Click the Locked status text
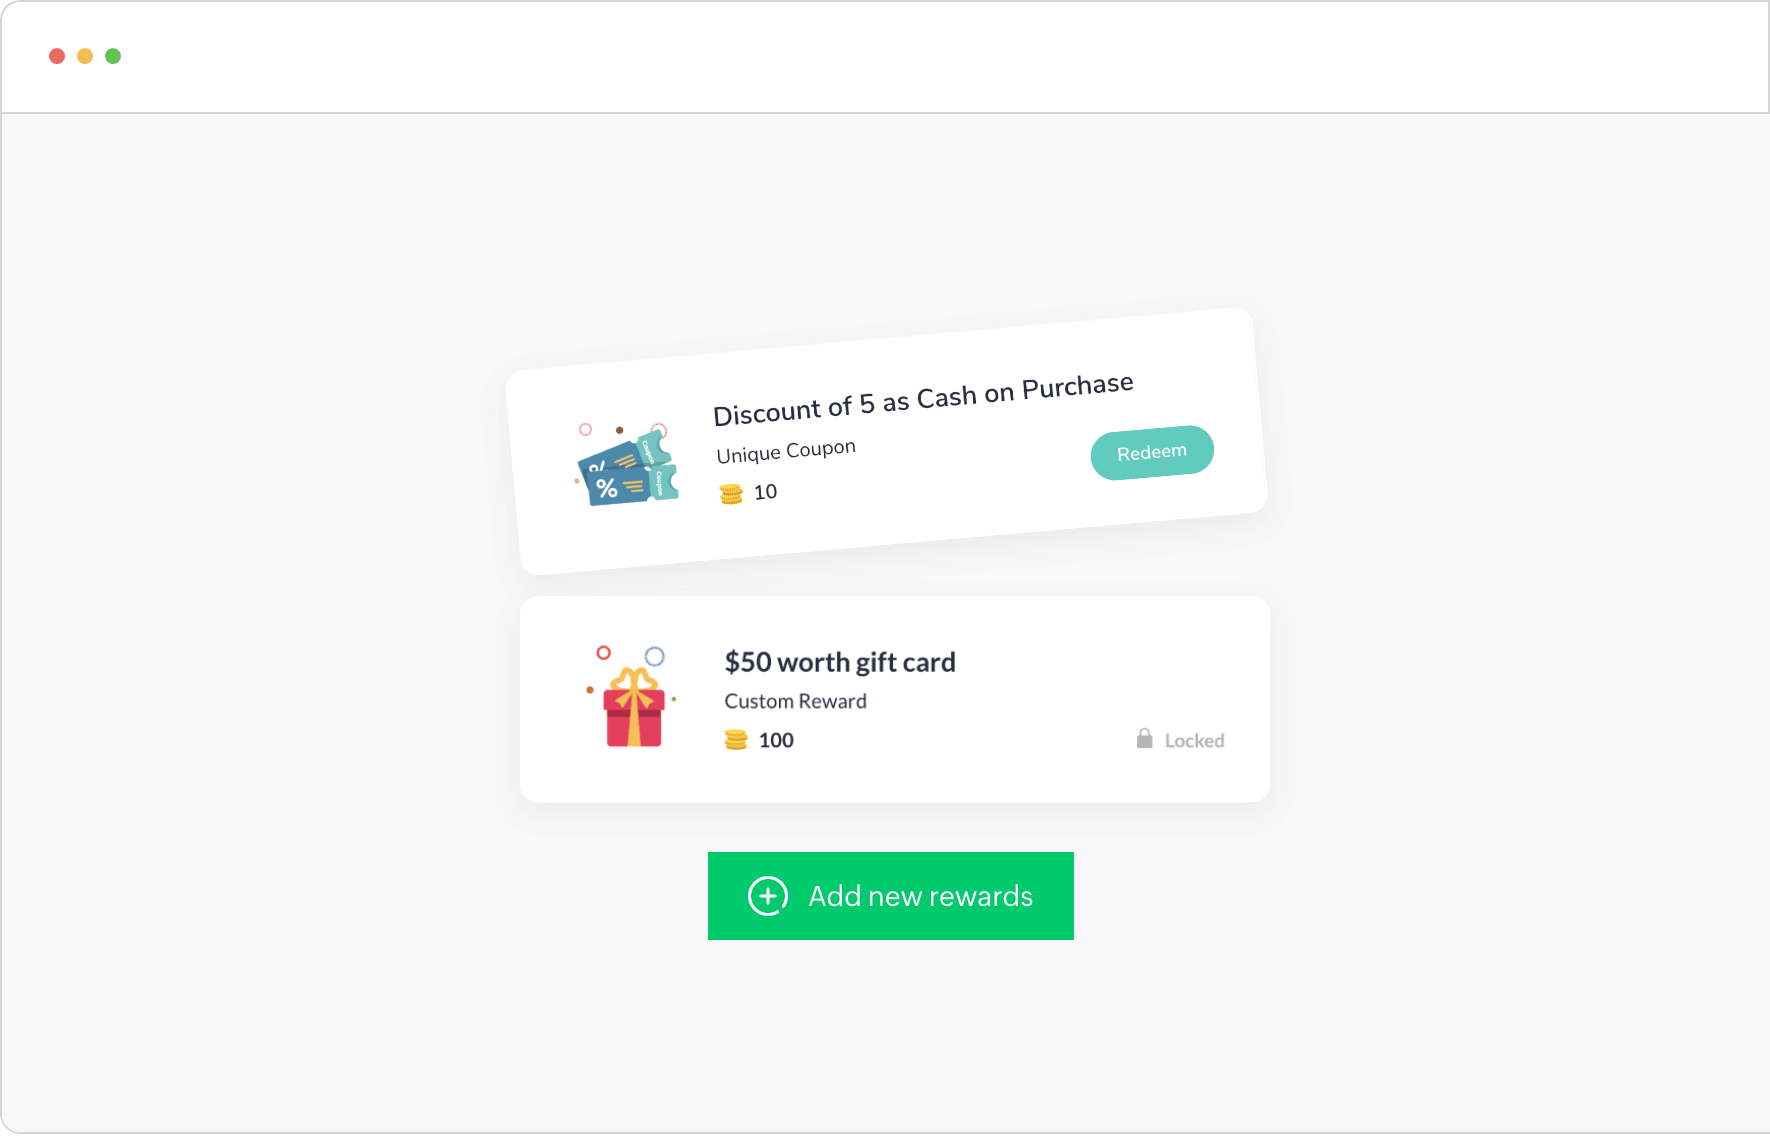The height and width of the screenshot is (1145, 1770). (x=1194, y=741)
